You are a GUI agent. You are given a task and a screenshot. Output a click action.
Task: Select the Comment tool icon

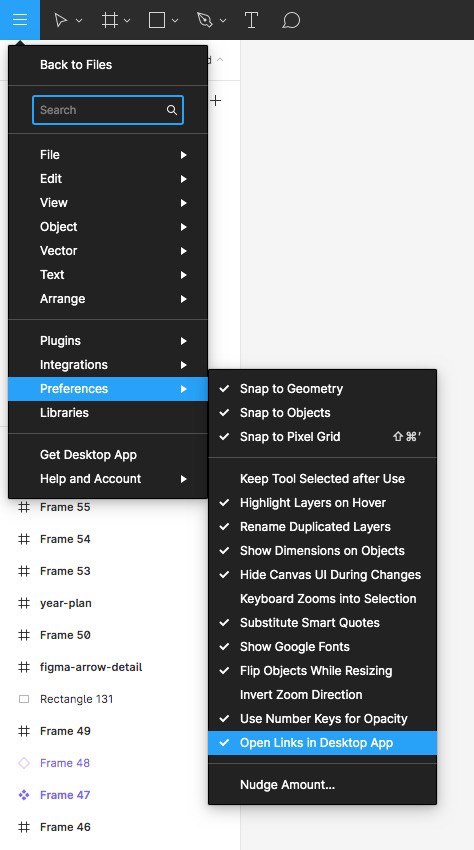291,21
